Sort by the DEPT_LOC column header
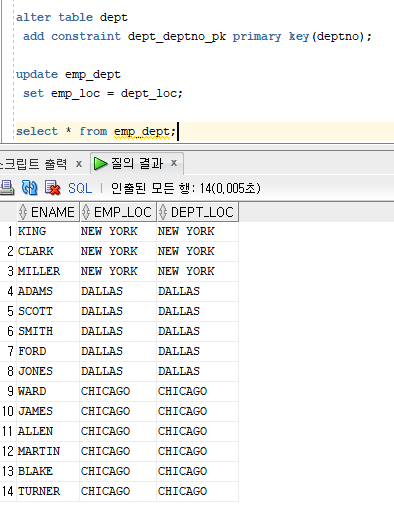This screenshot has height=510, width=394. [x=198, y=212]
